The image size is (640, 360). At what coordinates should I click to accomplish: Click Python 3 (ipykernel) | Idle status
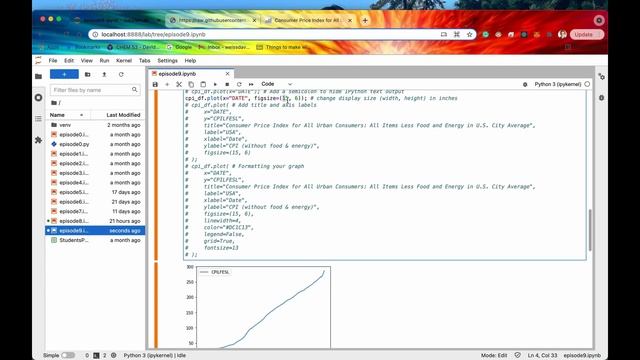(x=155, y=355)
